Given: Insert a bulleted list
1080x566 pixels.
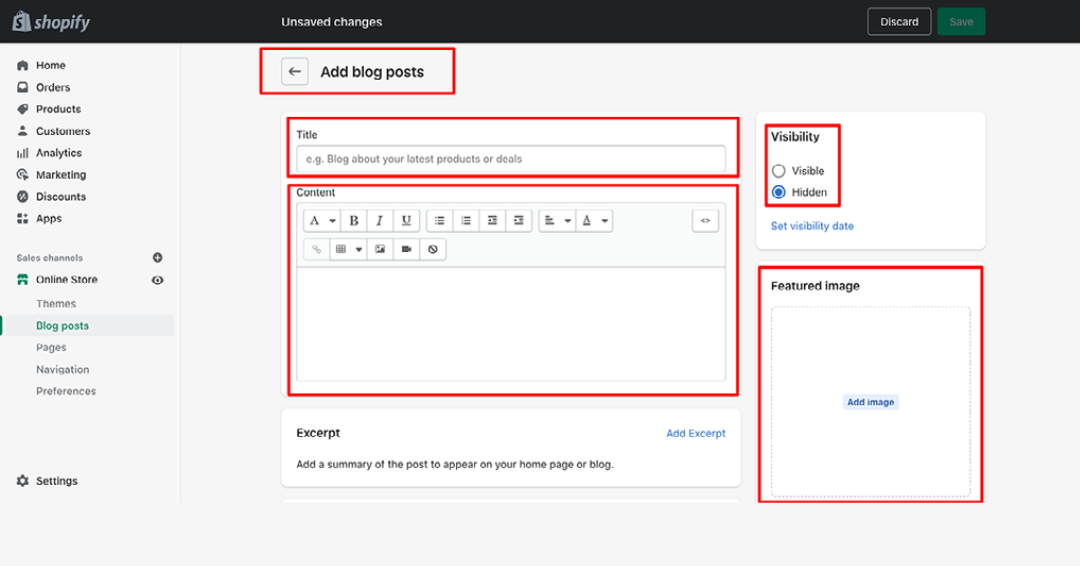Looking at the screenshot, I should pyautogui.click(x=439, y=221).
